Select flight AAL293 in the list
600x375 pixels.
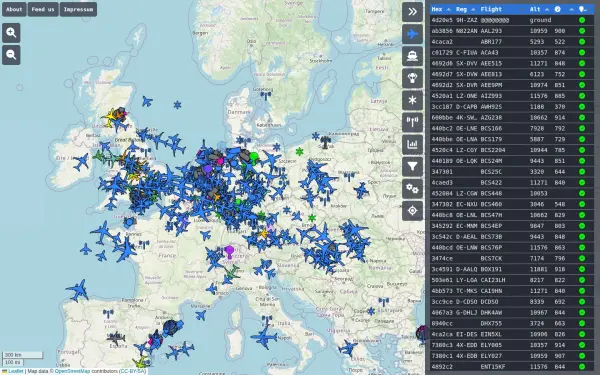(x=512, y=31)
